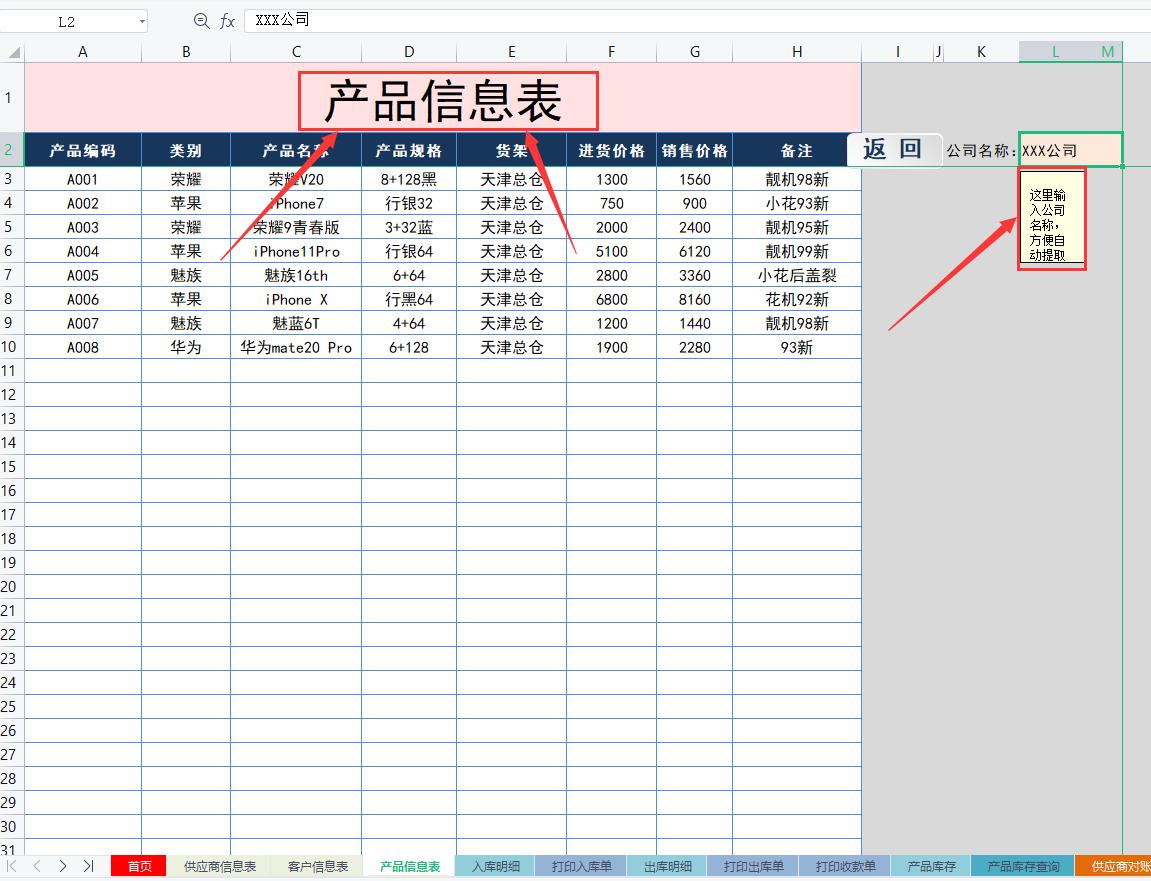Image resolution: width=1151 pixels, height=881 pixels.
Task: Click the 返回 button
Action: click(895, 150)
